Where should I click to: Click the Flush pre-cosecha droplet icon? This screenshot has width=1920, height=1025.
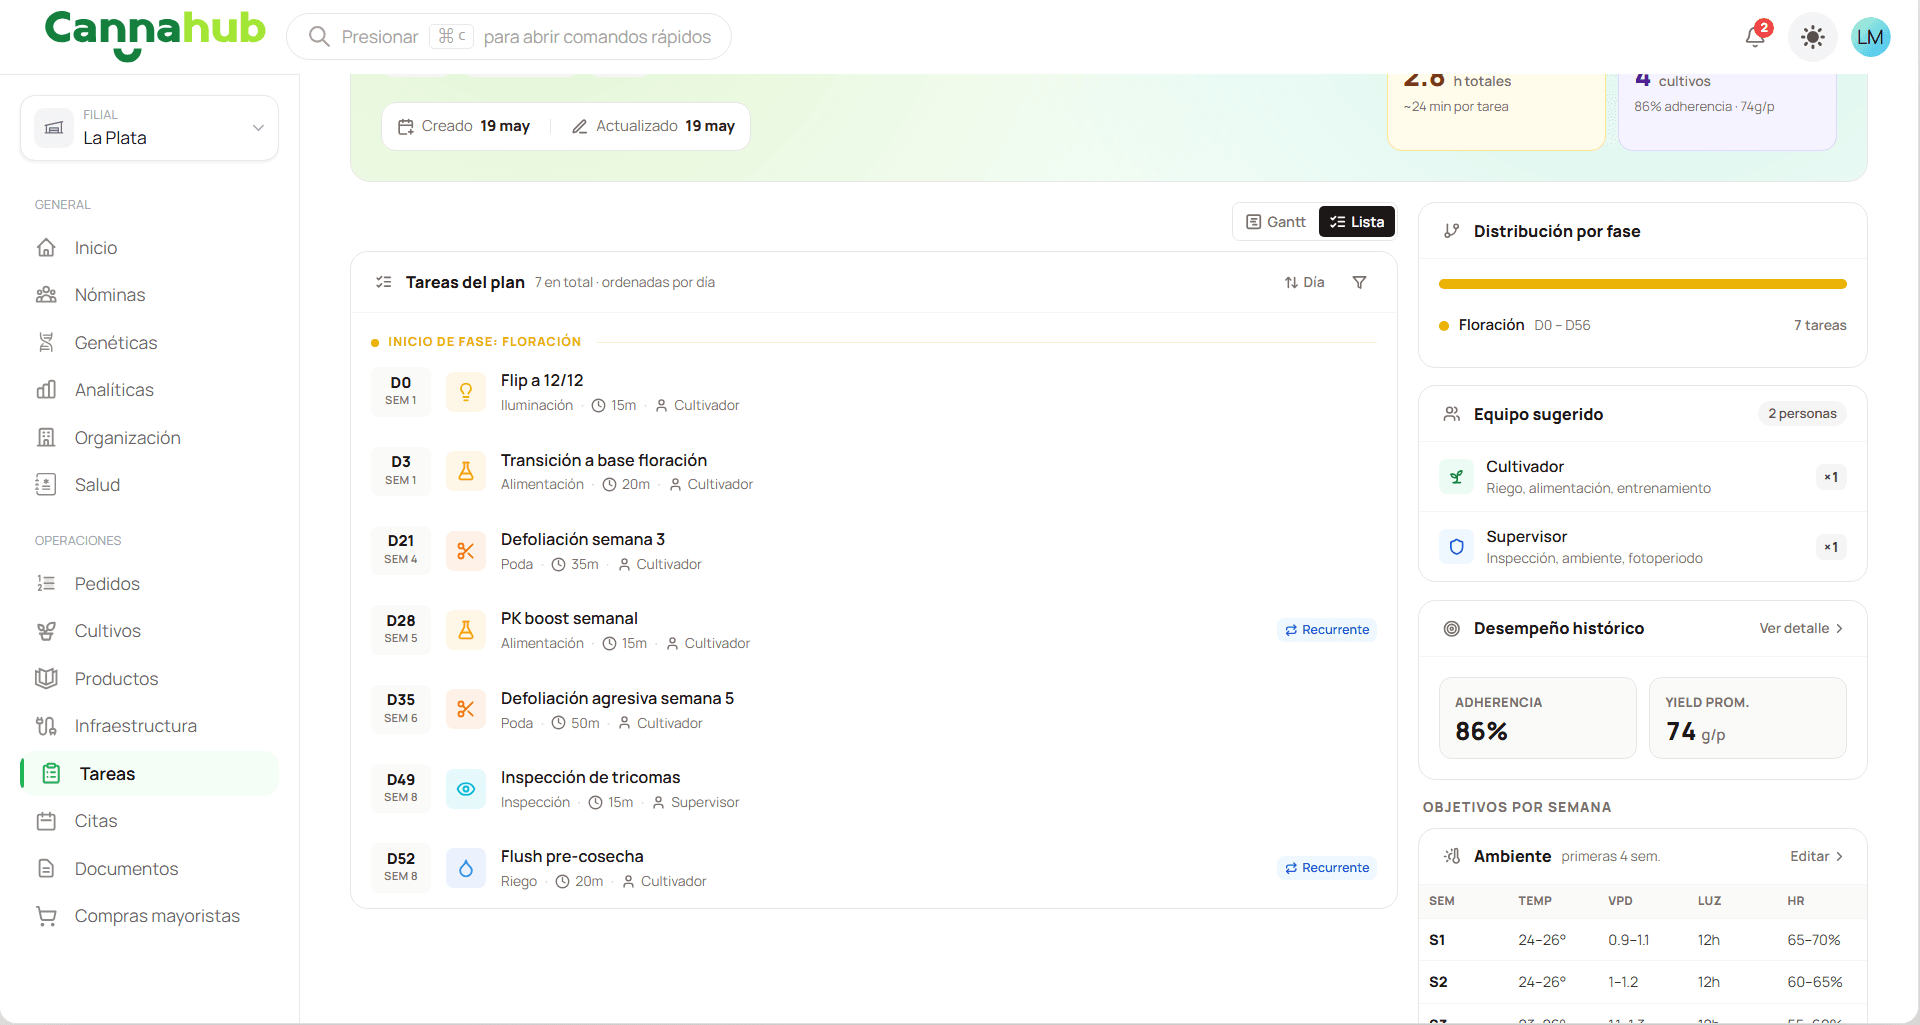point(466,869)
